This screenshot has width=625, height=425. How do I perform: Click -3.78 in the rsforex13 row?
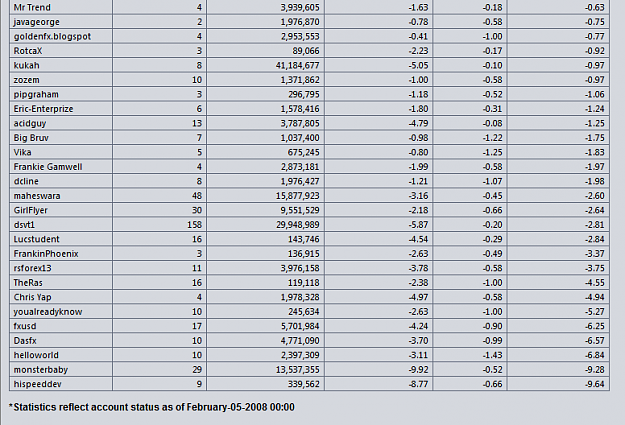(x=419, y=268)
